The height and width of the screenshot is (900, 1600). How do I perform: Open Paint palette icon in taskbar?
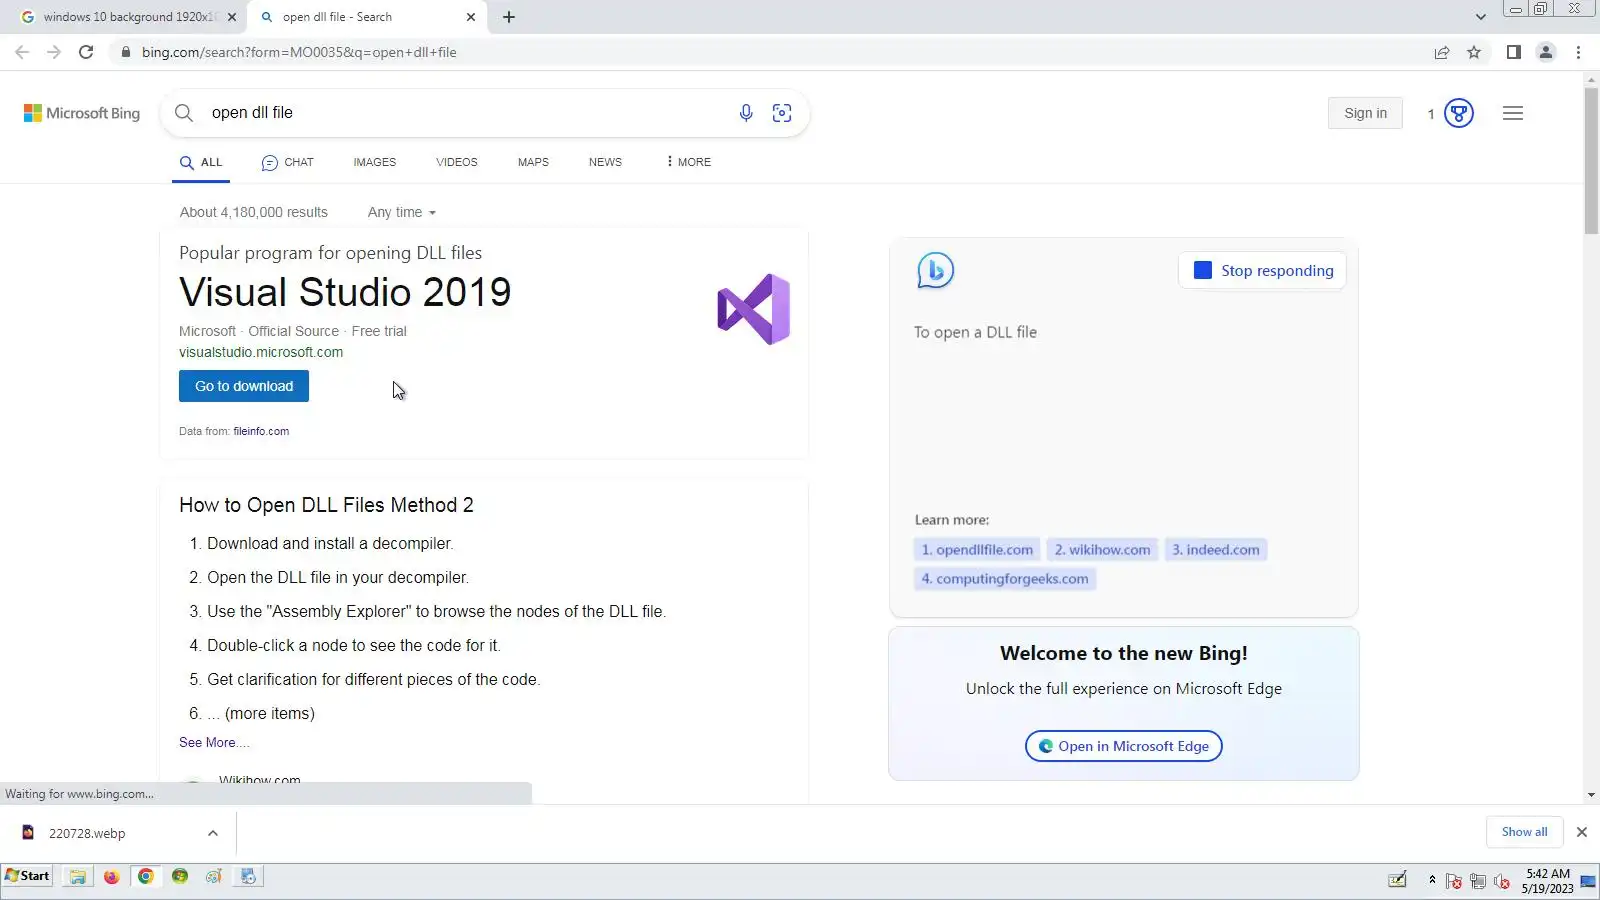214,877
